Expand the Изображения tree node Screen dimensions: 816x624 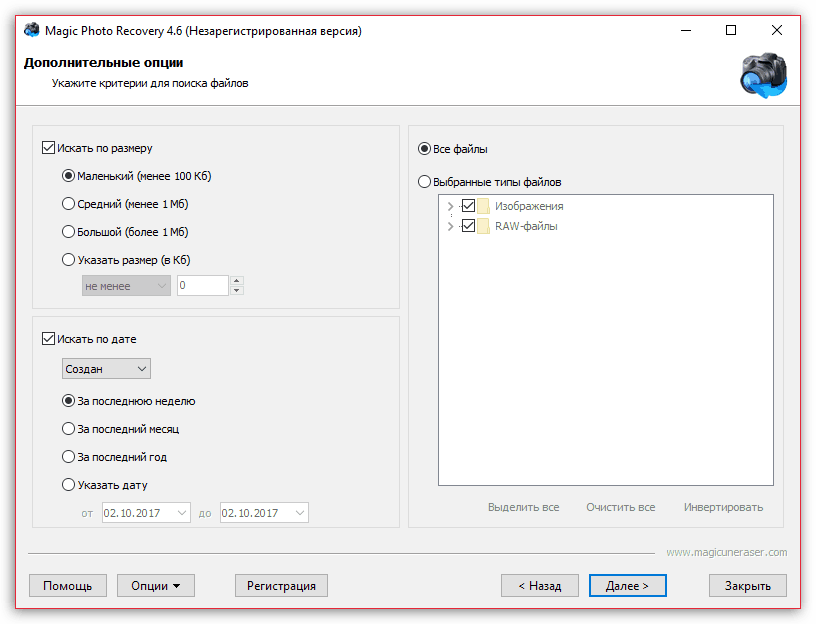pyautogui.click(x=450, y=206)
